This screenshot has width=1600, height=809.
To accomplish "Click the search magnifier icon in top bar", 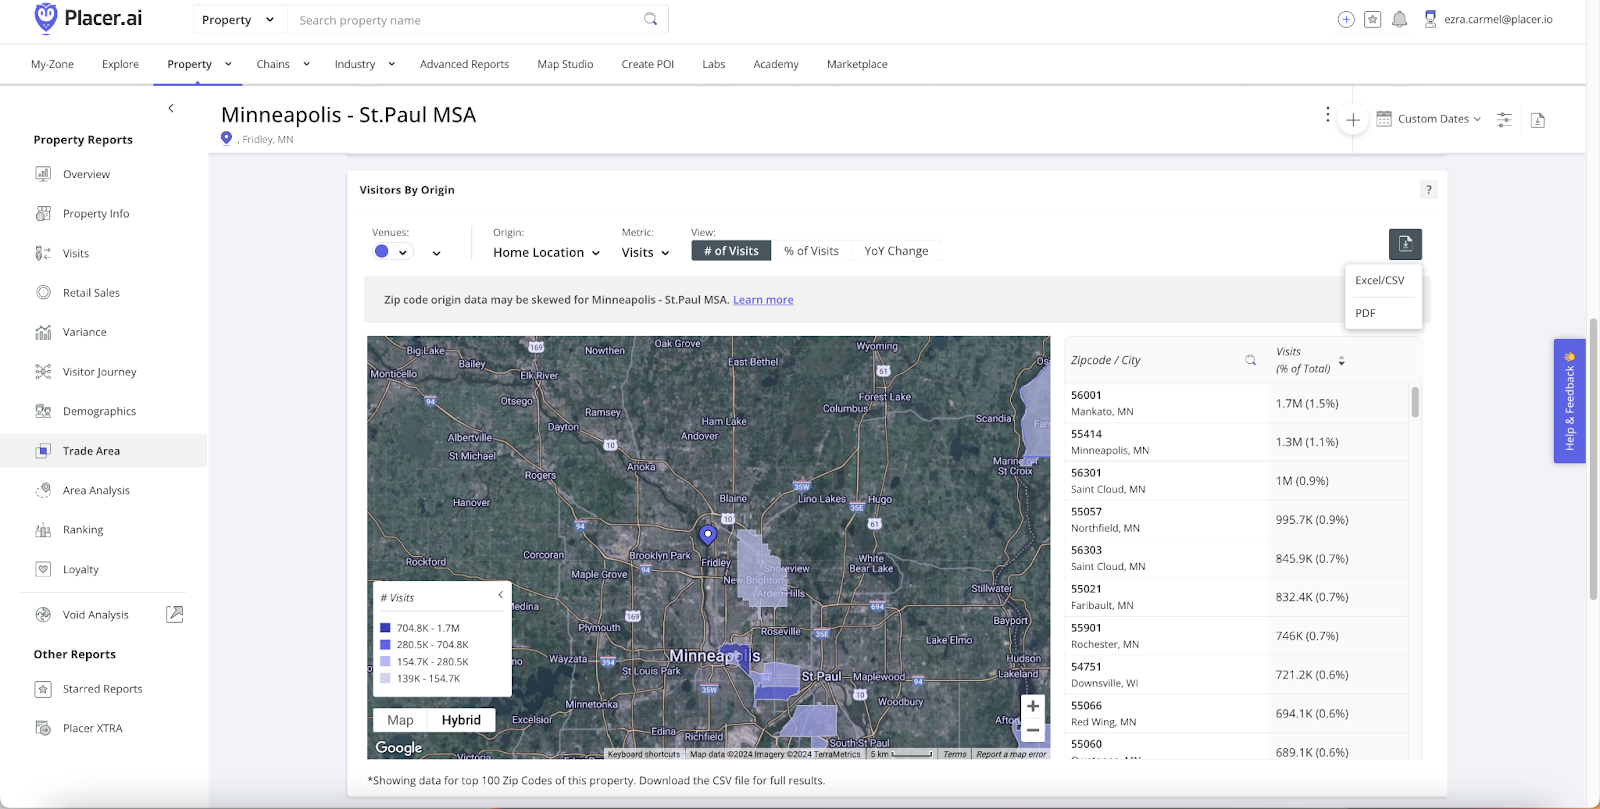I will pos(651,19).
